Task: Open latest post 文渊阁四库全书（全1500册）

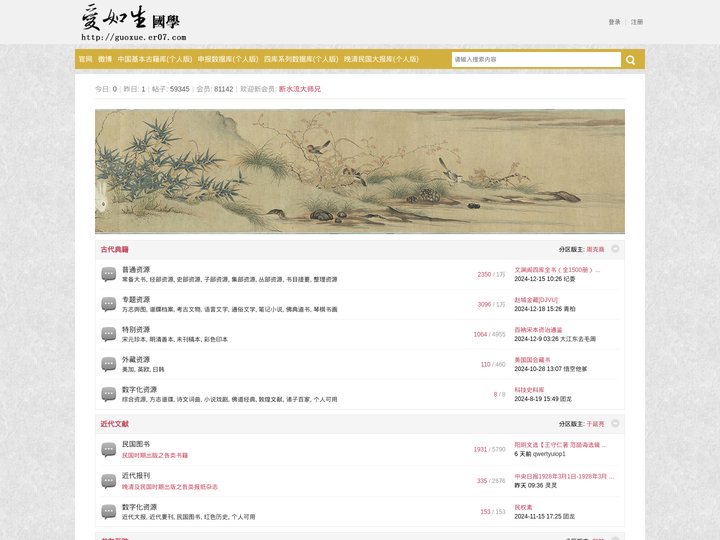Action: pos(557,270)
